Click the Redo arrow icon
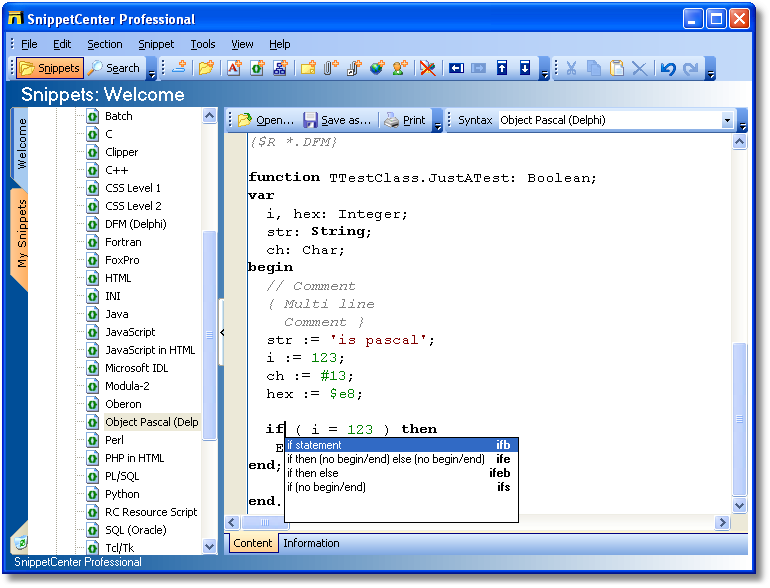 690,68
